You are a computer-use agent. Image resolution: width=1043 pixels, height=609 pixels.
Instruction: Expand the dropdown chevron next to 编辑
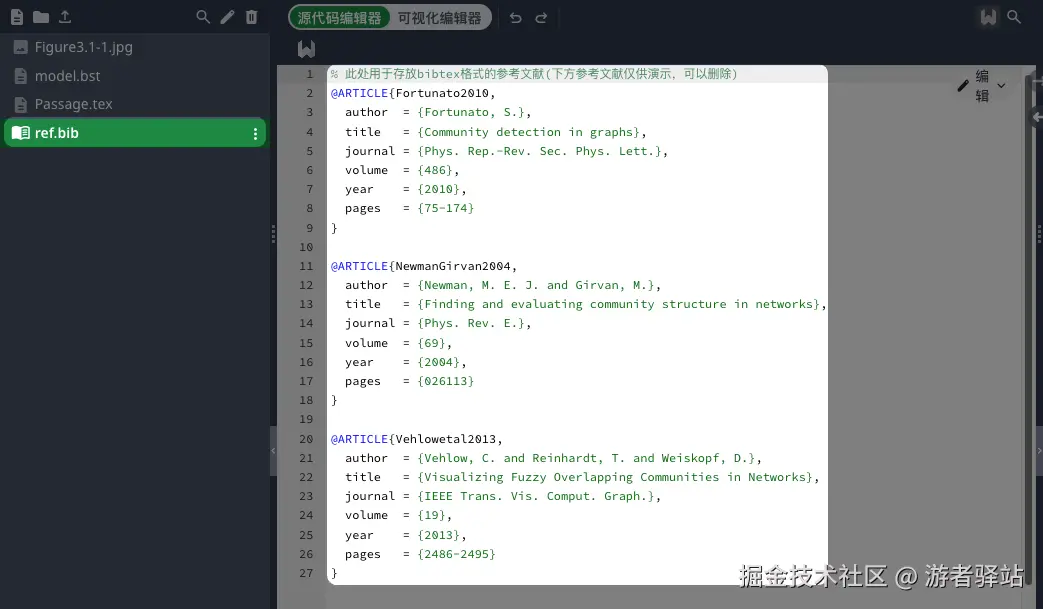(1001, 86)
